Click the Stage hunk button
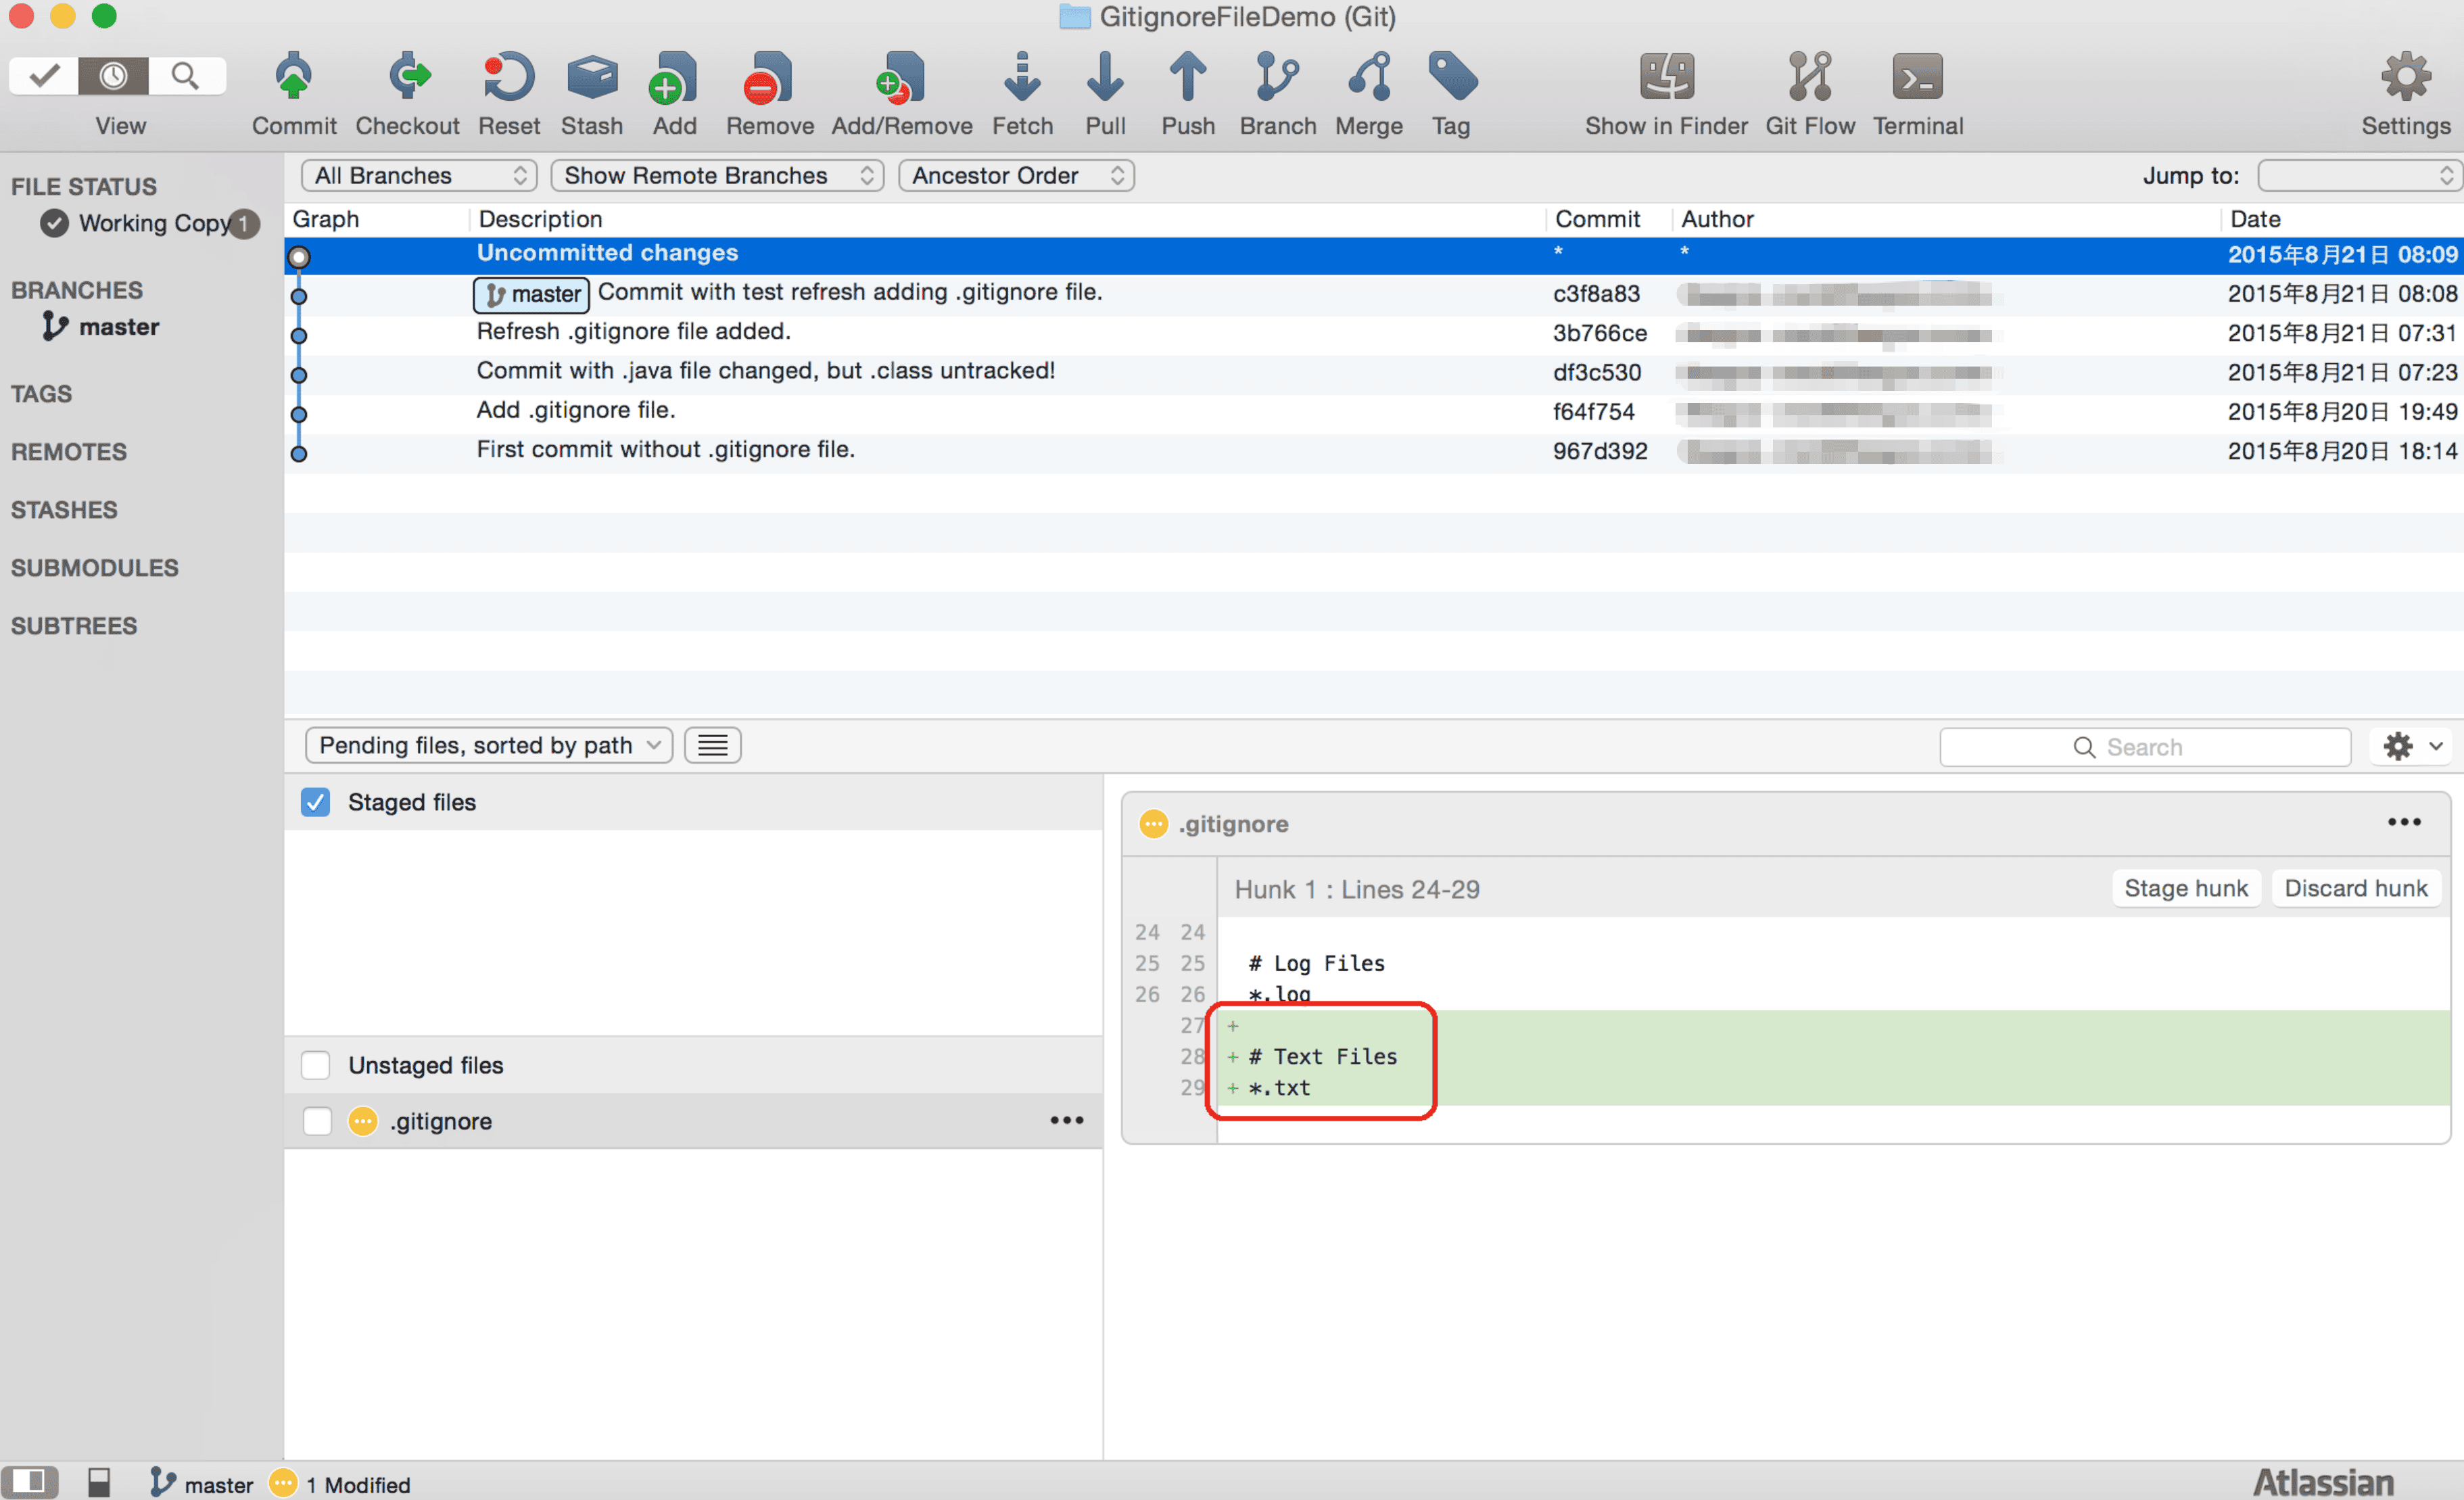The height and width of the screenshot is (1500, 2464). [2185, 888]
